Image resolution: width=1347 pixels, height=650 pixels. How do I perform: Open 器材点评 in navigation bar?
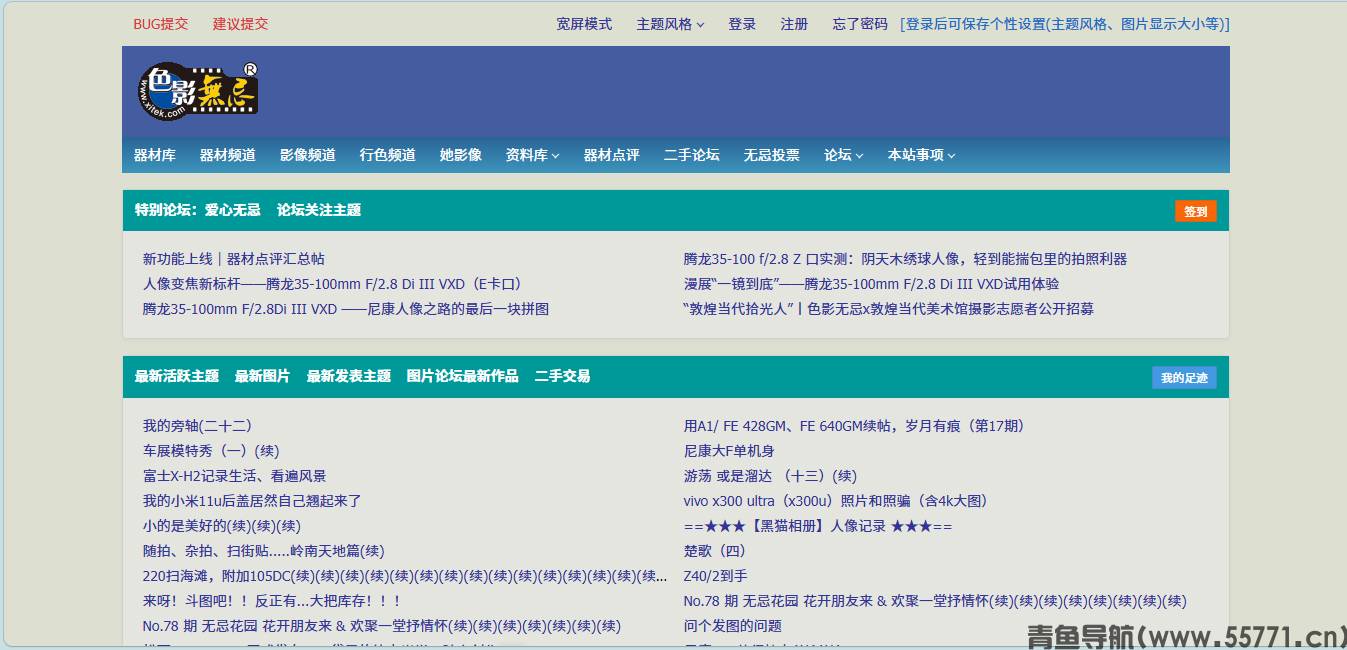click(x=612, y=155)
